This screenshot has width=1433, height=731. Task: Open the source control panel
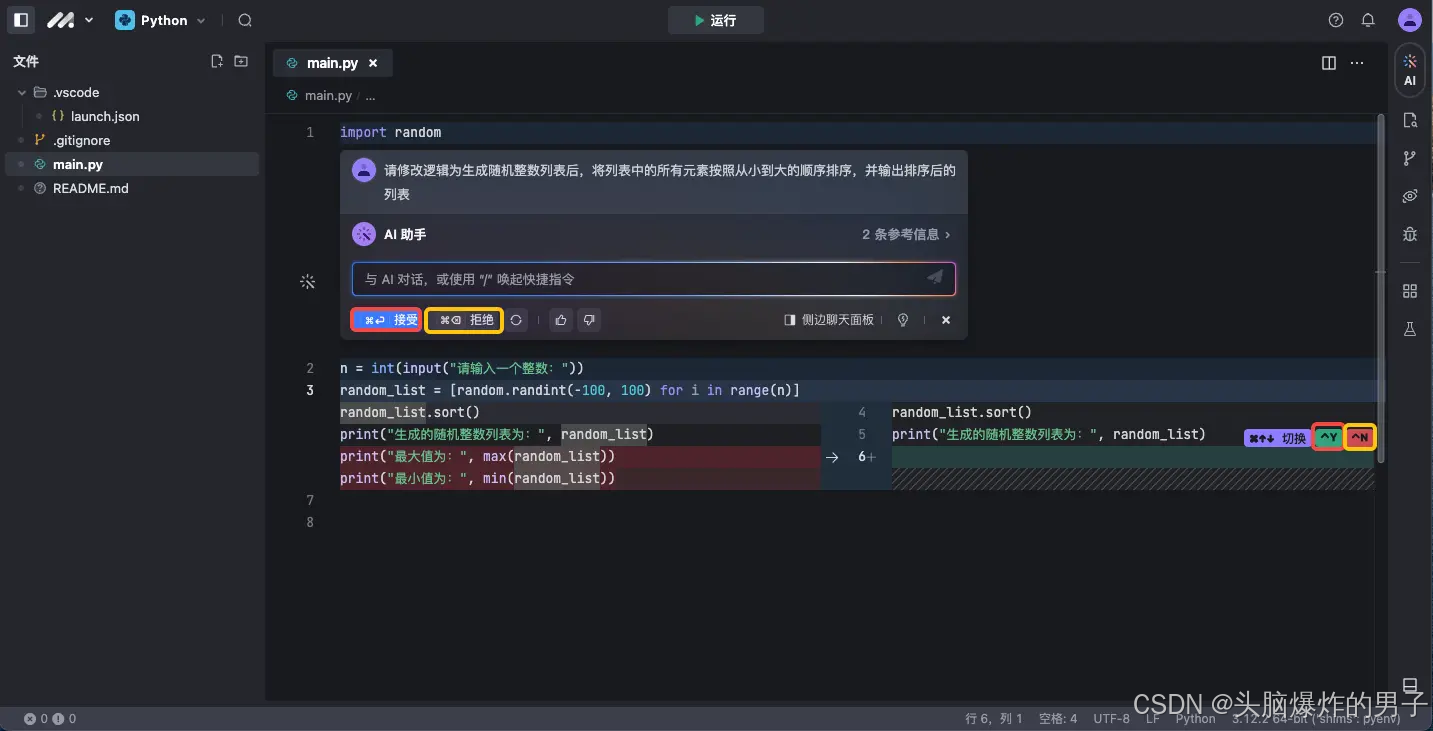(x=1409, y=157)
